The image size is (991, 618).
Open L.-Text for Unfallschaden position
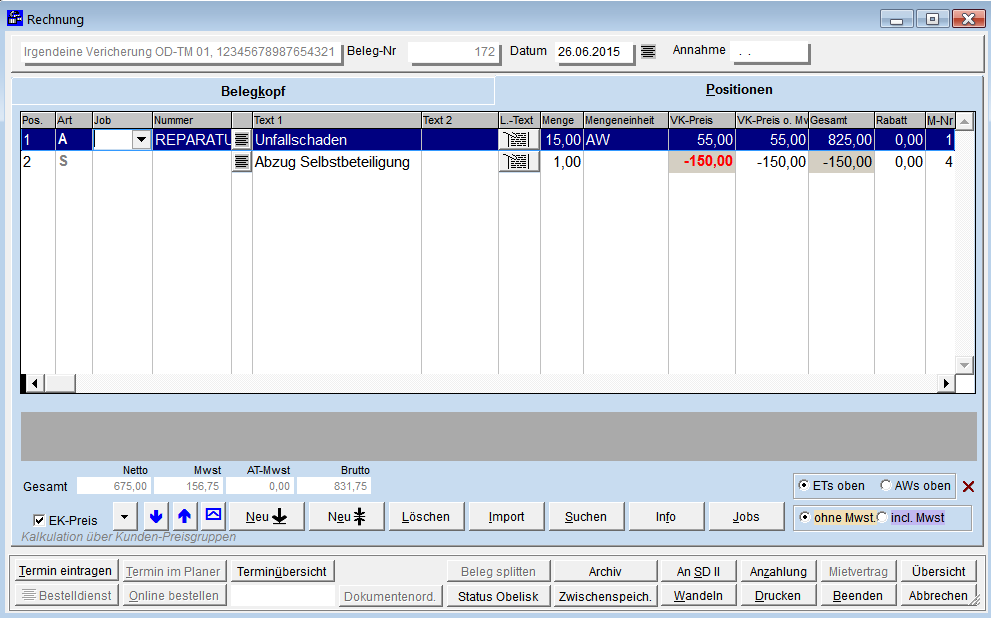point(519,140)
